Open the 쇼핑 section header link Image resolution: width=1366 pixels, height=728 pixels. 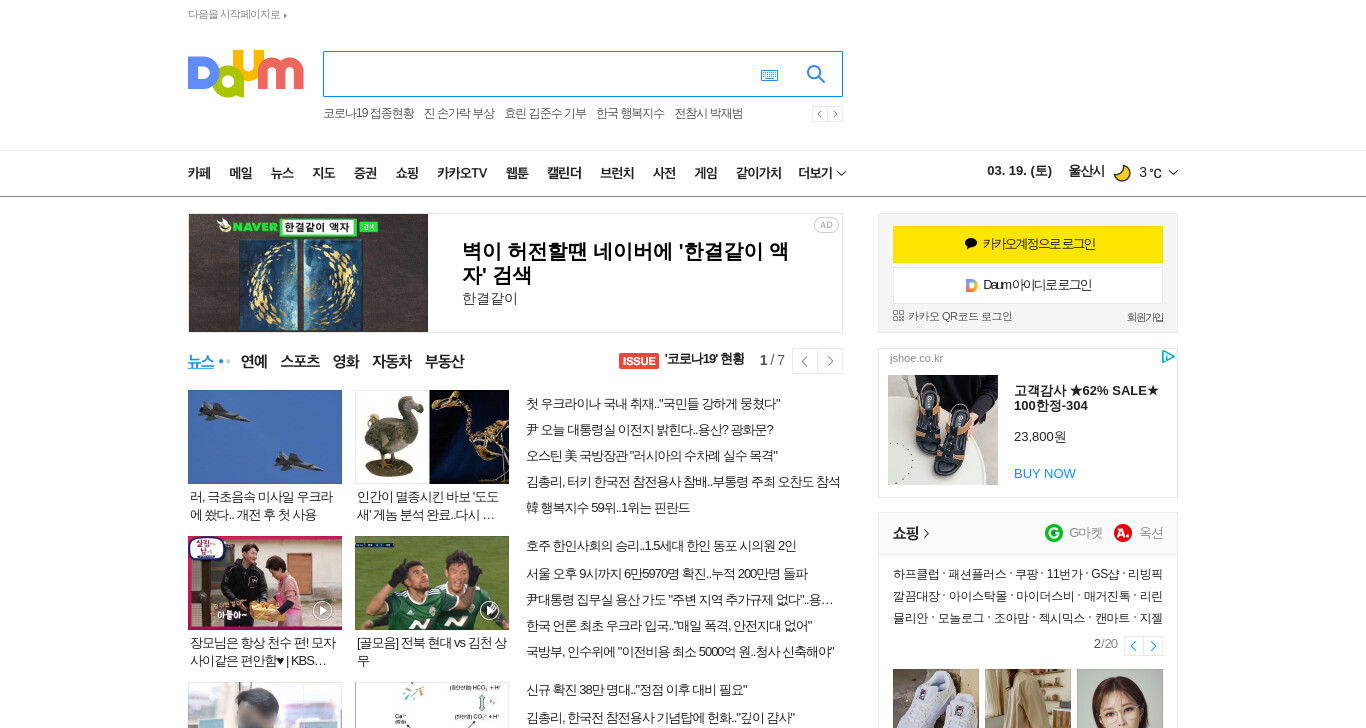(x=911, y=533)
